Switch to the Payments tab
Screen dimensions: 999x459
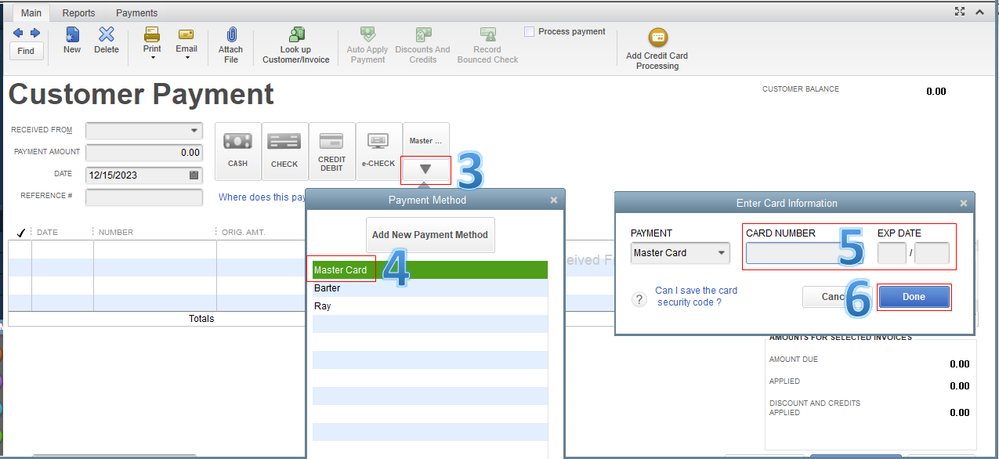click(x=136, y=13)
